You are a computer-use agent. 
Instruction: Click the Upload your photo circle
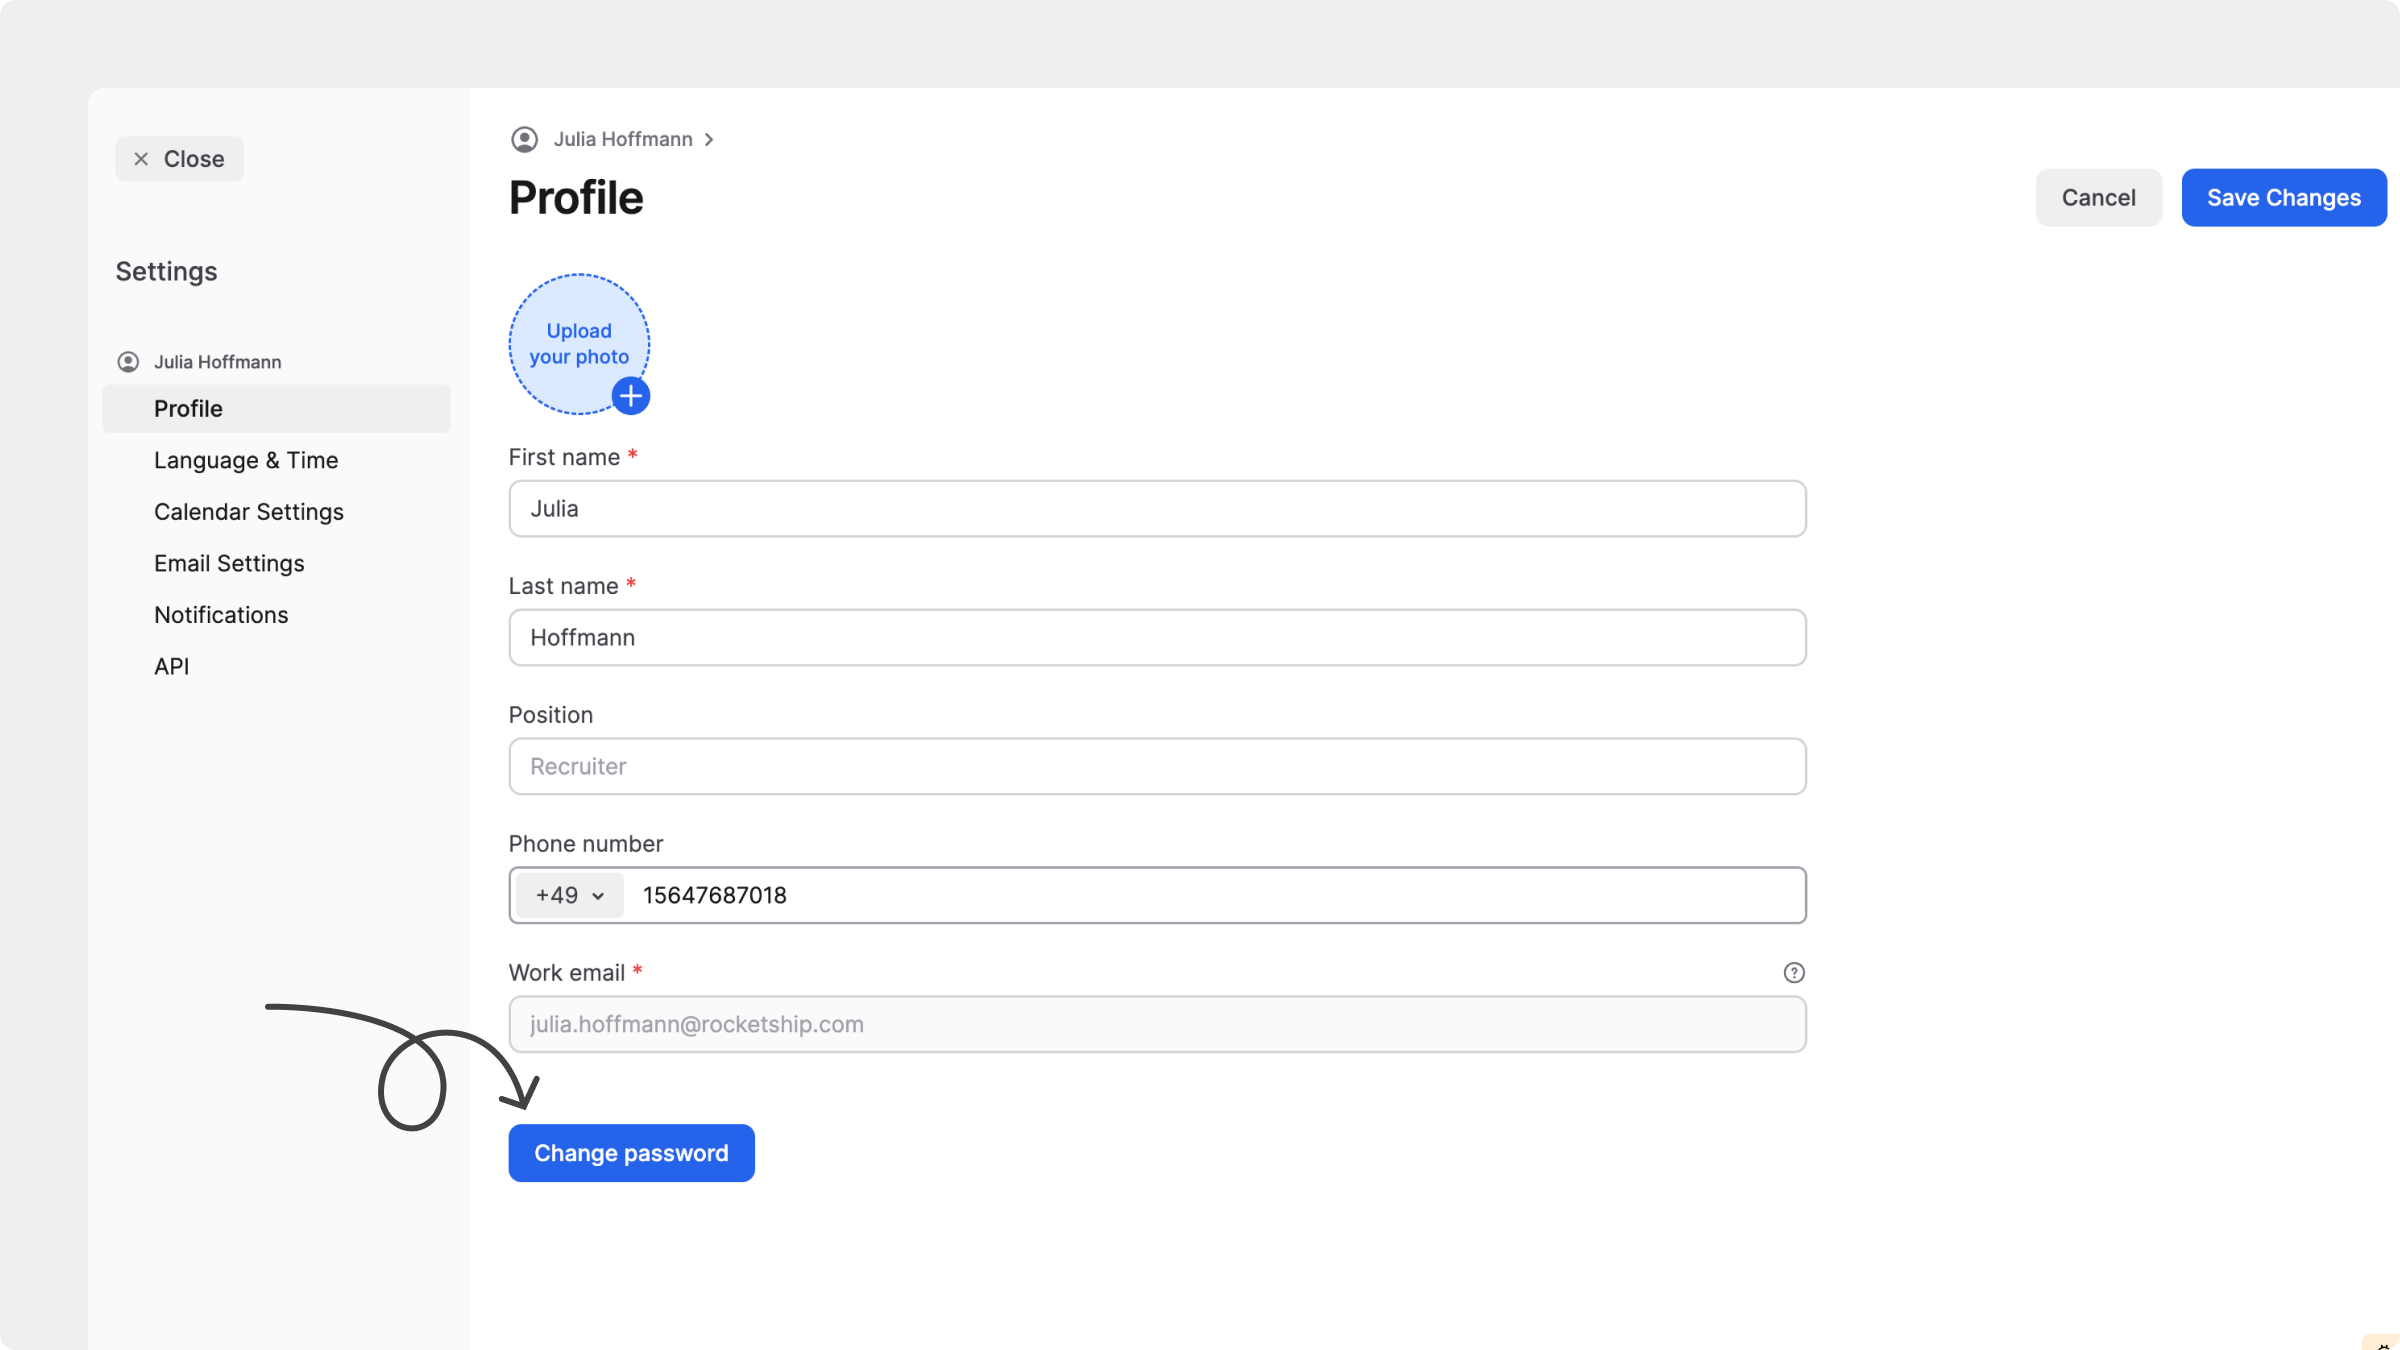coord(577,340)
